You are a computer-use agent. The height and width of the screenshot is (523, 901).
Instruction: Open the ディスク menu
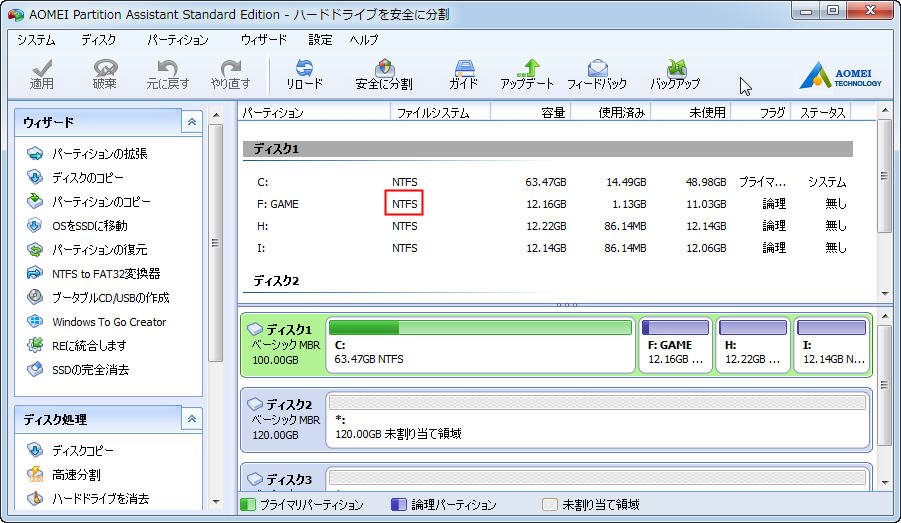pos(99,40)
